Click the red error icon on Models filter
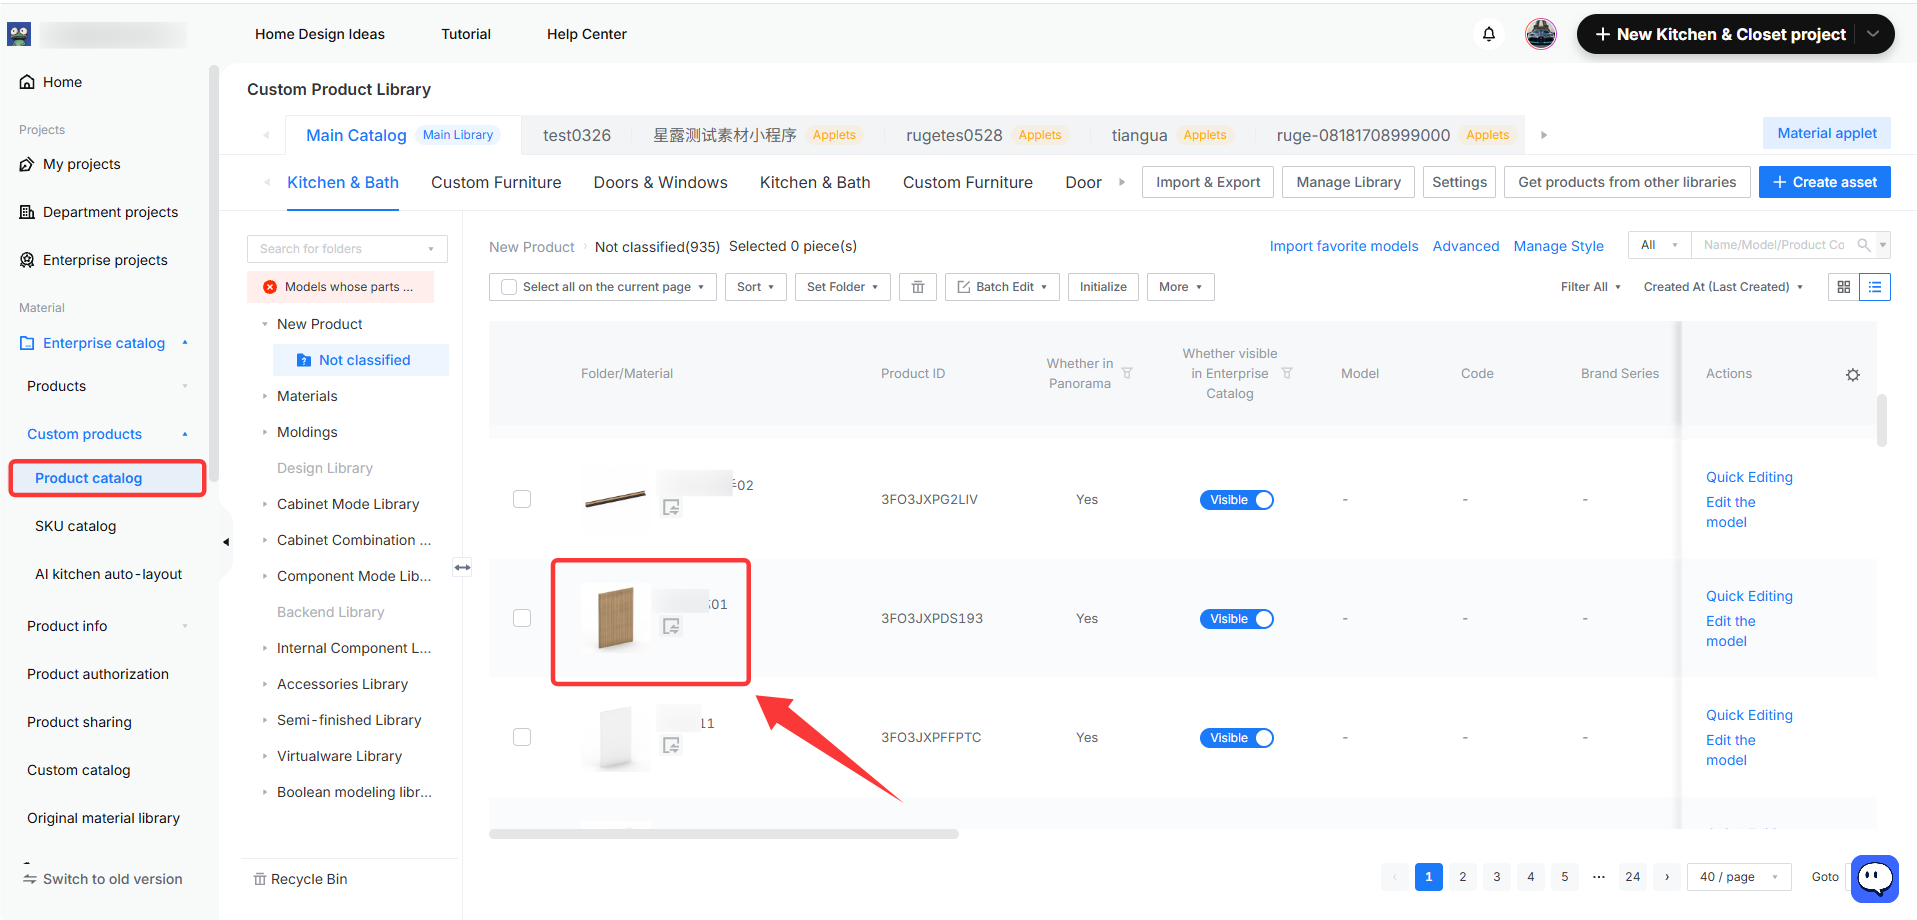This screenshot has width=1917, height=920. click(270, 287)
